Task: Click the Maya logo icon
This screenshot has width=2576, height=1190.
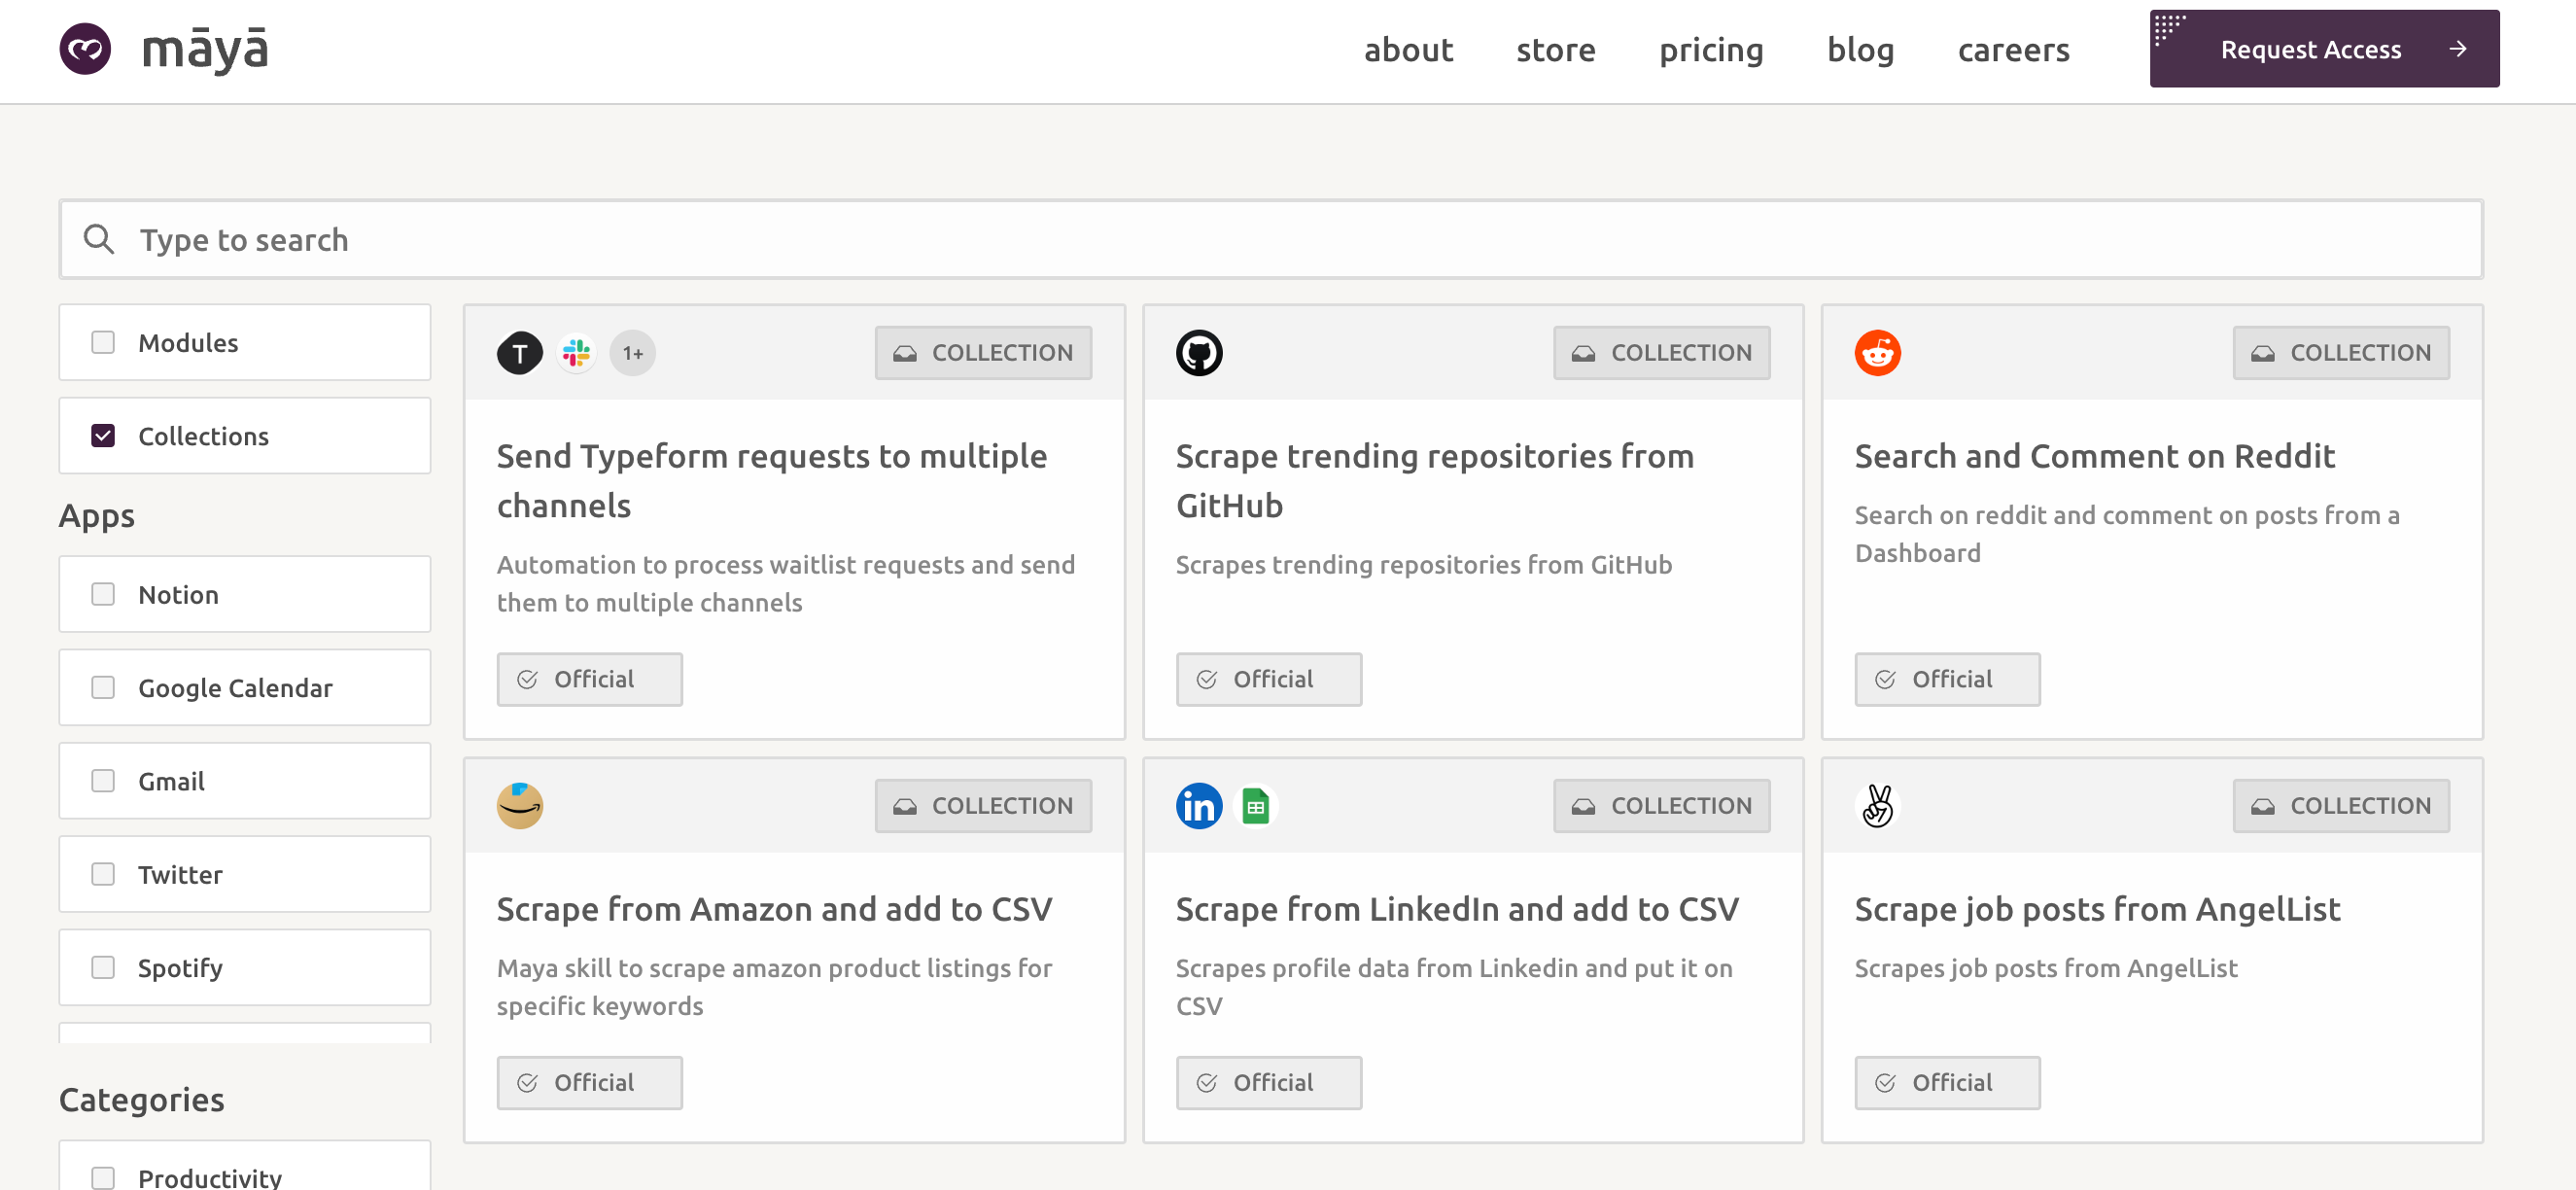Action: click(85, 49)
